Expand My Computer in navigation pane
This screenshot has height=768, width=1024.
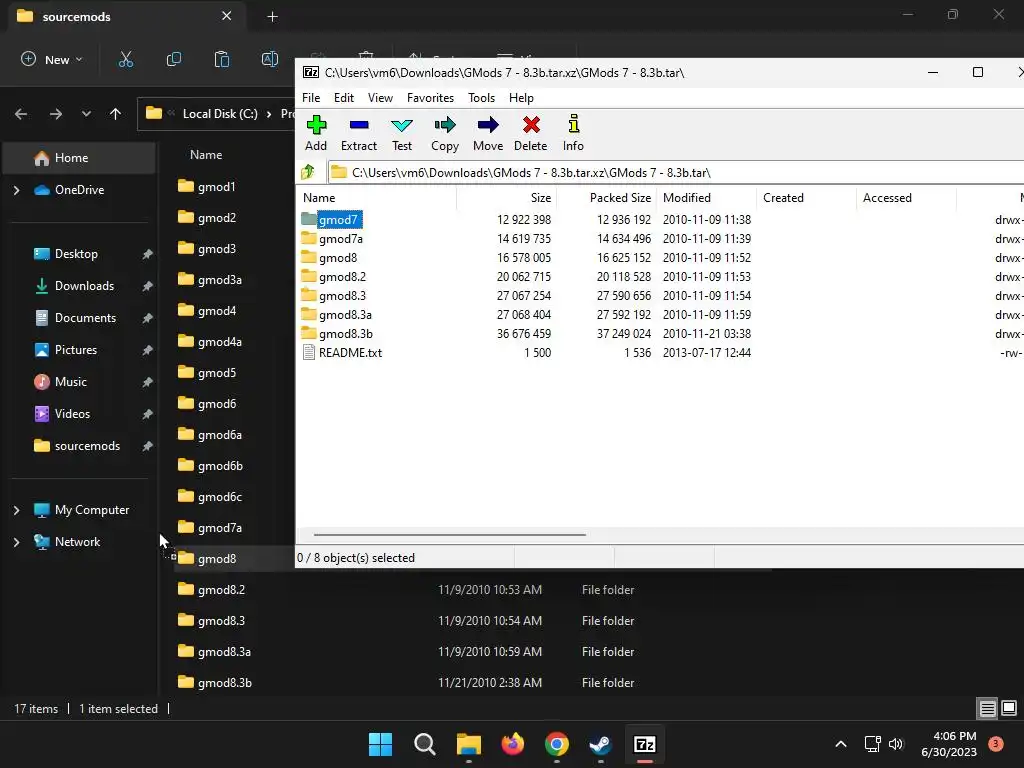16,510
